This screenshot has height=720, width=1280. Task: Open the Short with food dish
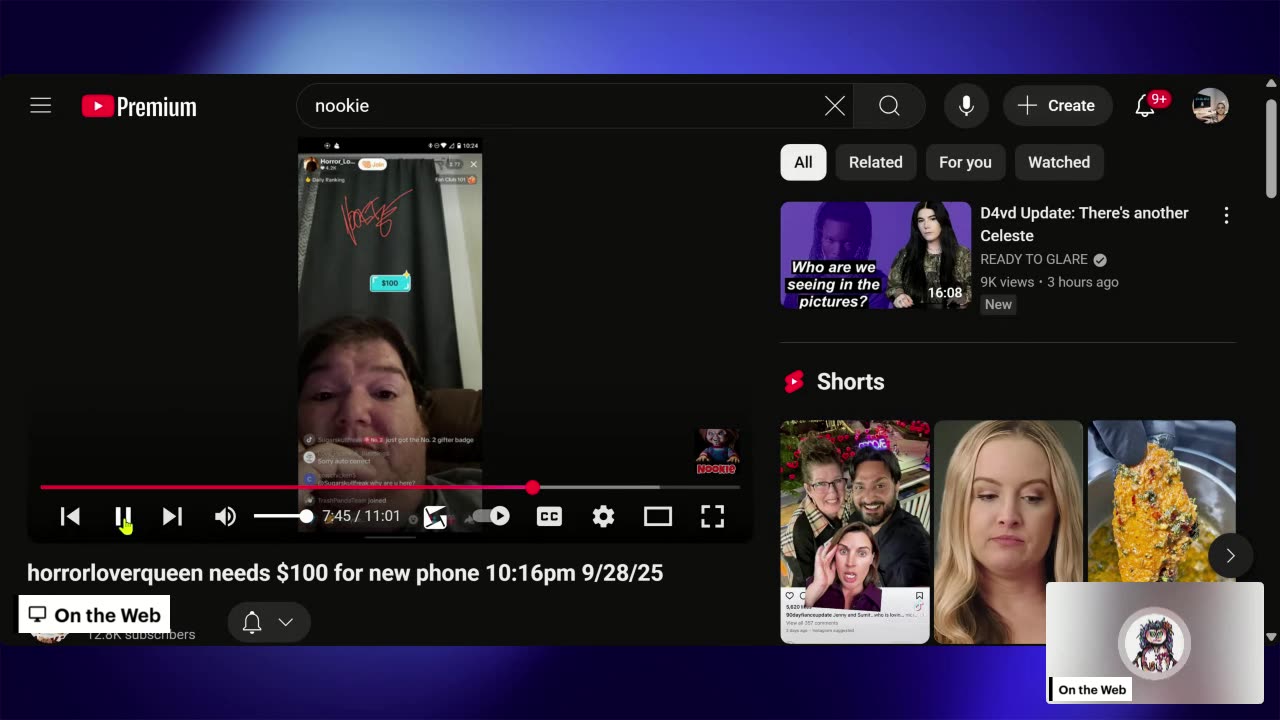1162,500
